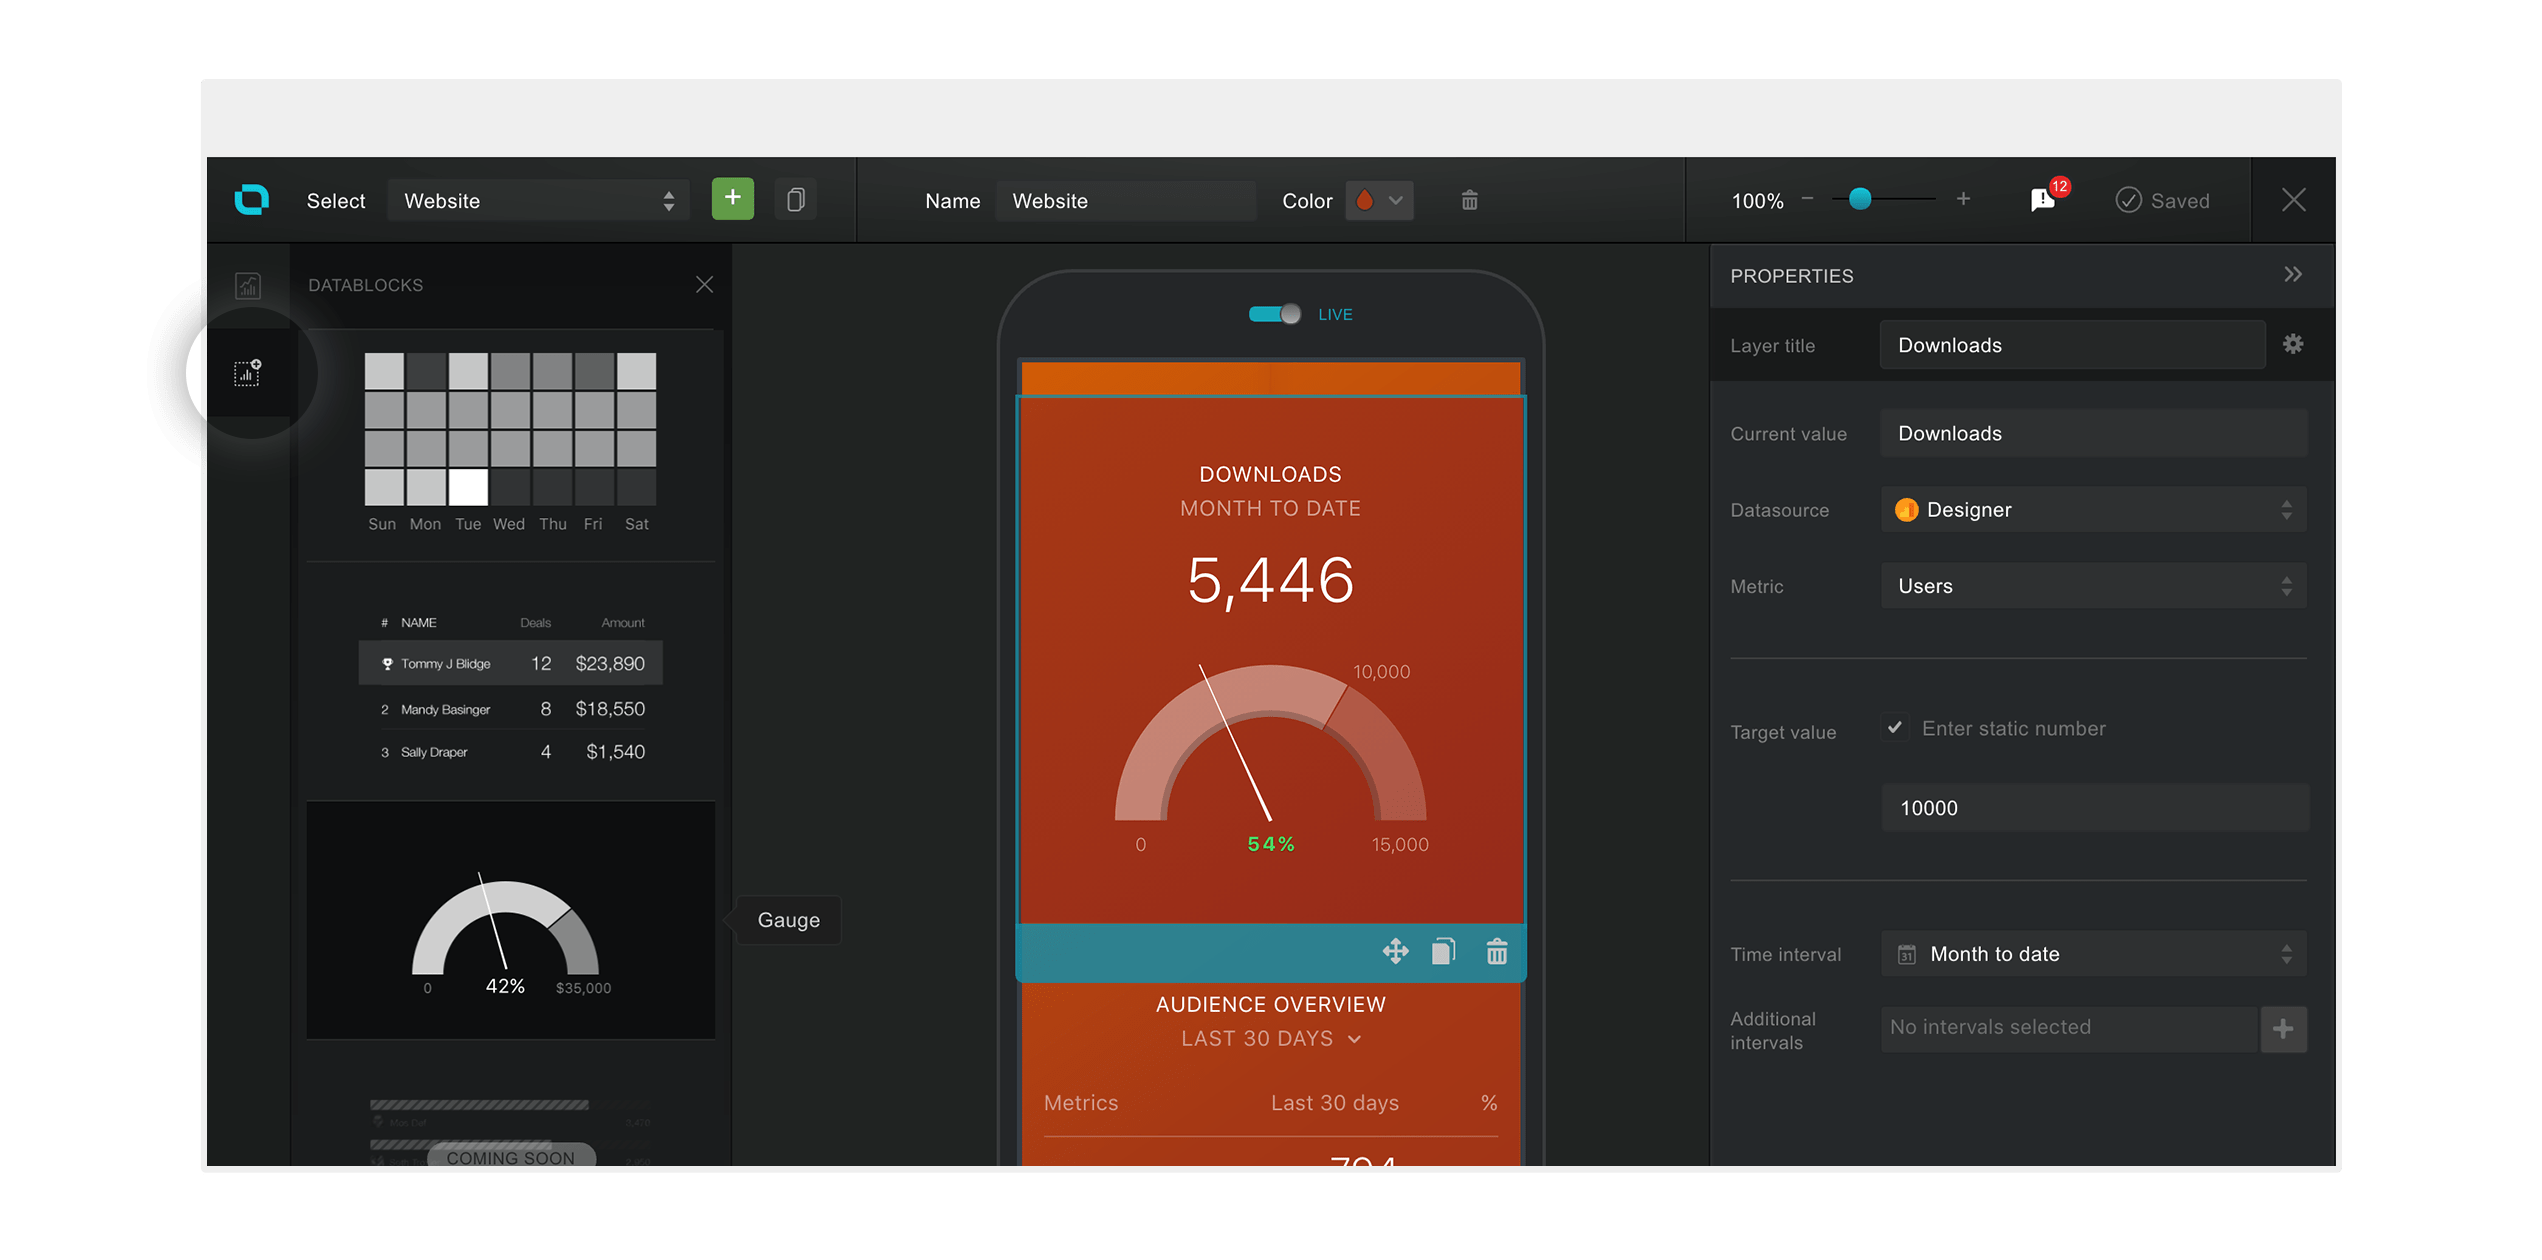The width and height of the screenshot is (2542, 1260).
Task: Expand the Color picker dropdown
Action: coord(1379,200)
